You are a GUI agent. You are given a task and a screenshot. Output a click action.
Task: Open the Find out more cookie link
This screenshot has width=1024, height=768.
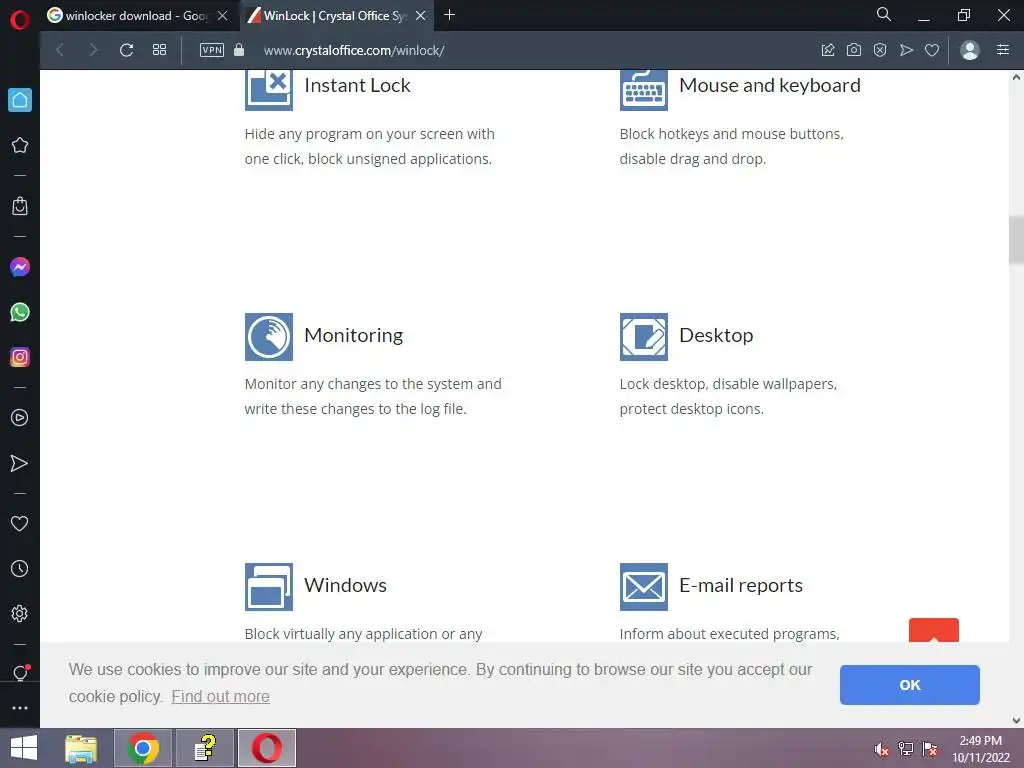click(x=220, y=697)
